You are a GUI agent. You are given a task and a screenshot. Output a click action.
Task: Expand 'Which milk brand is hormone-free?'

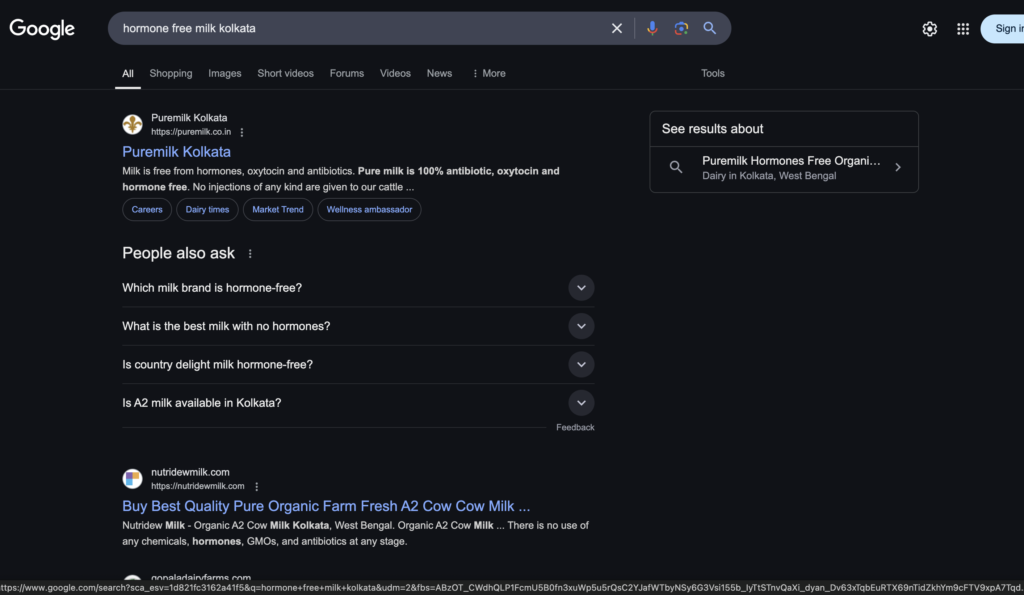coord(358,288)
